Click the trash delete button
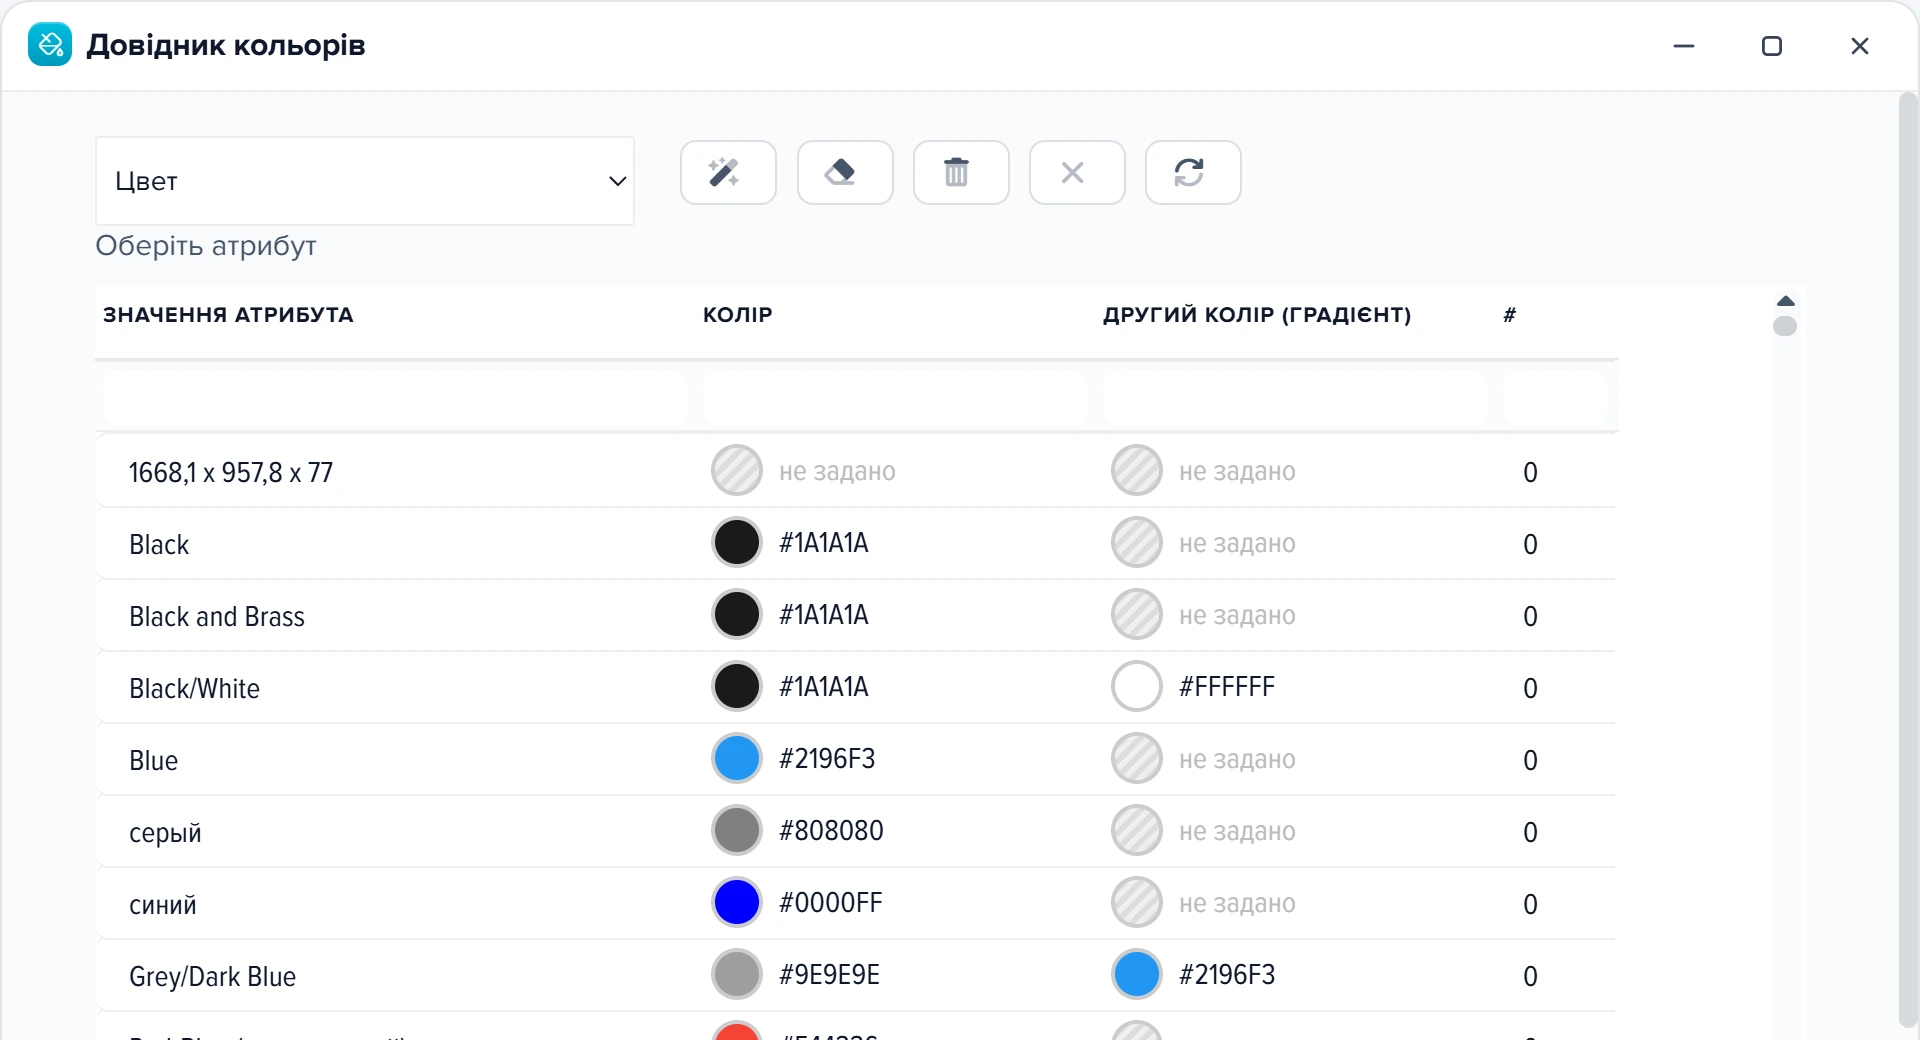This screenshot has height=1040, width=1920. (x=961, y=173)
